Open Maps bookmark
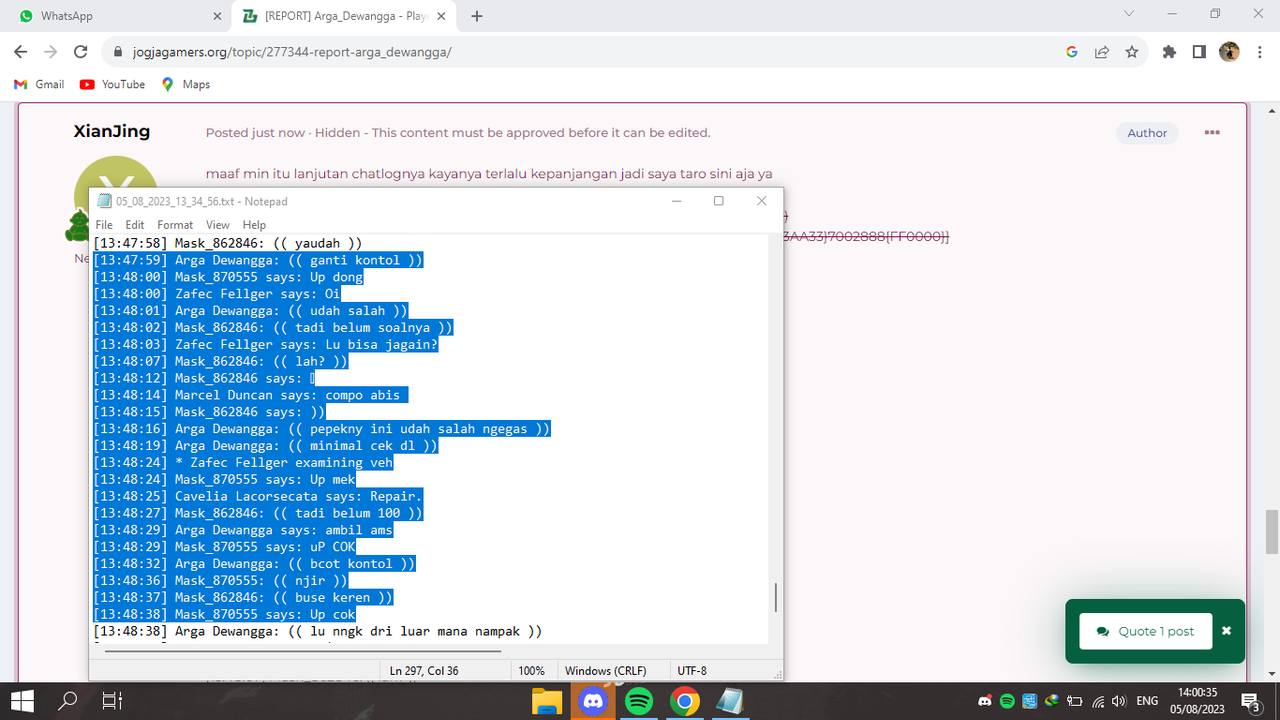The width and height of the screenshot is (1280, 720). pyautogui.click(x=185, y=84)
